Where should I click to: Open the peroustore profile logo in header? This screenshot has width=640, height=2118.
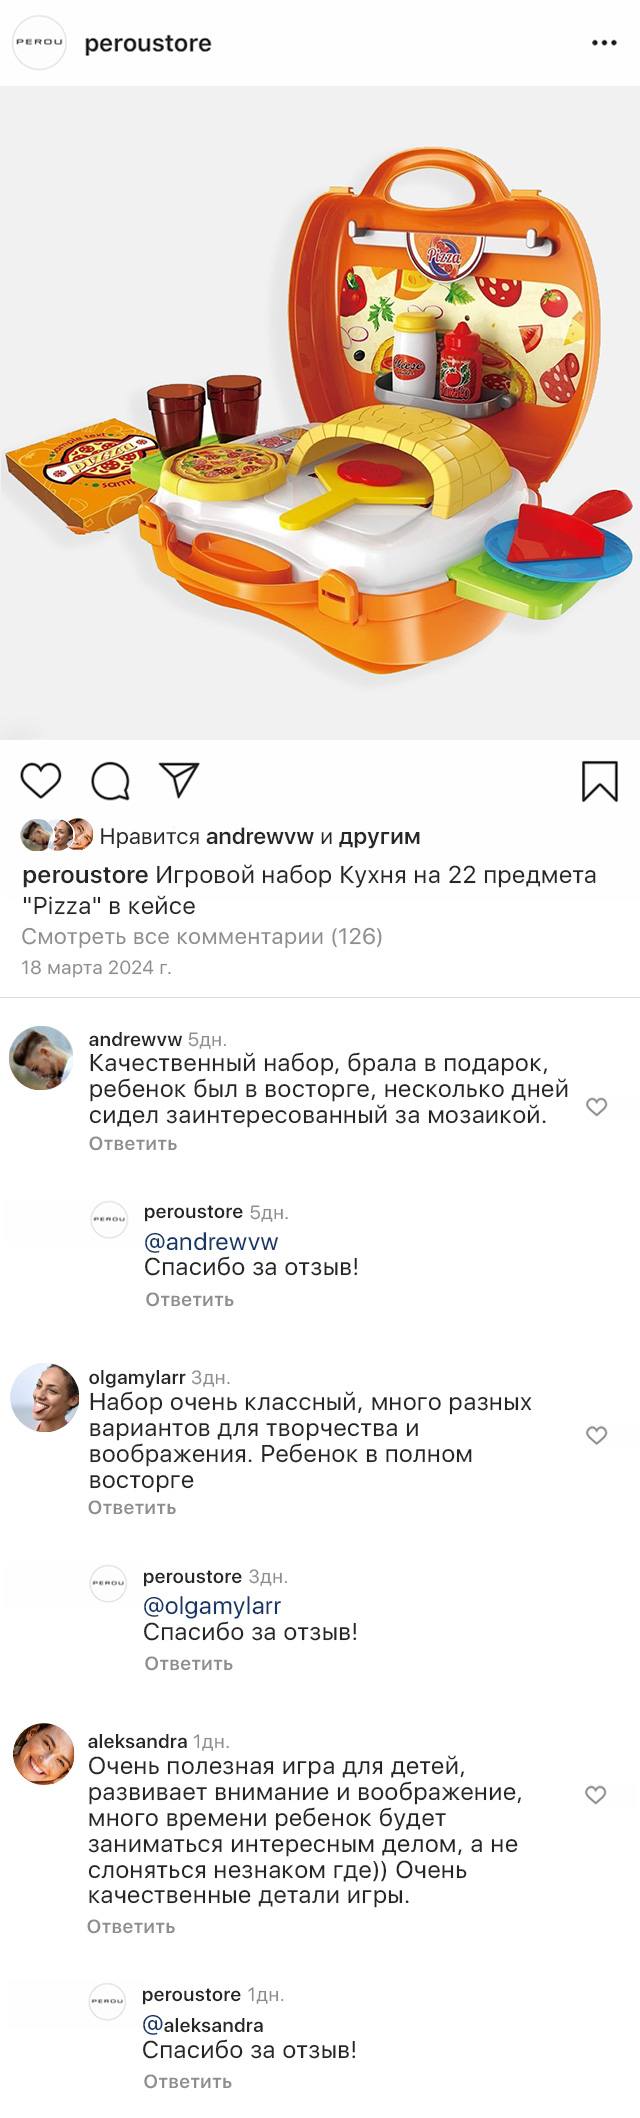[x=38, y=43]
